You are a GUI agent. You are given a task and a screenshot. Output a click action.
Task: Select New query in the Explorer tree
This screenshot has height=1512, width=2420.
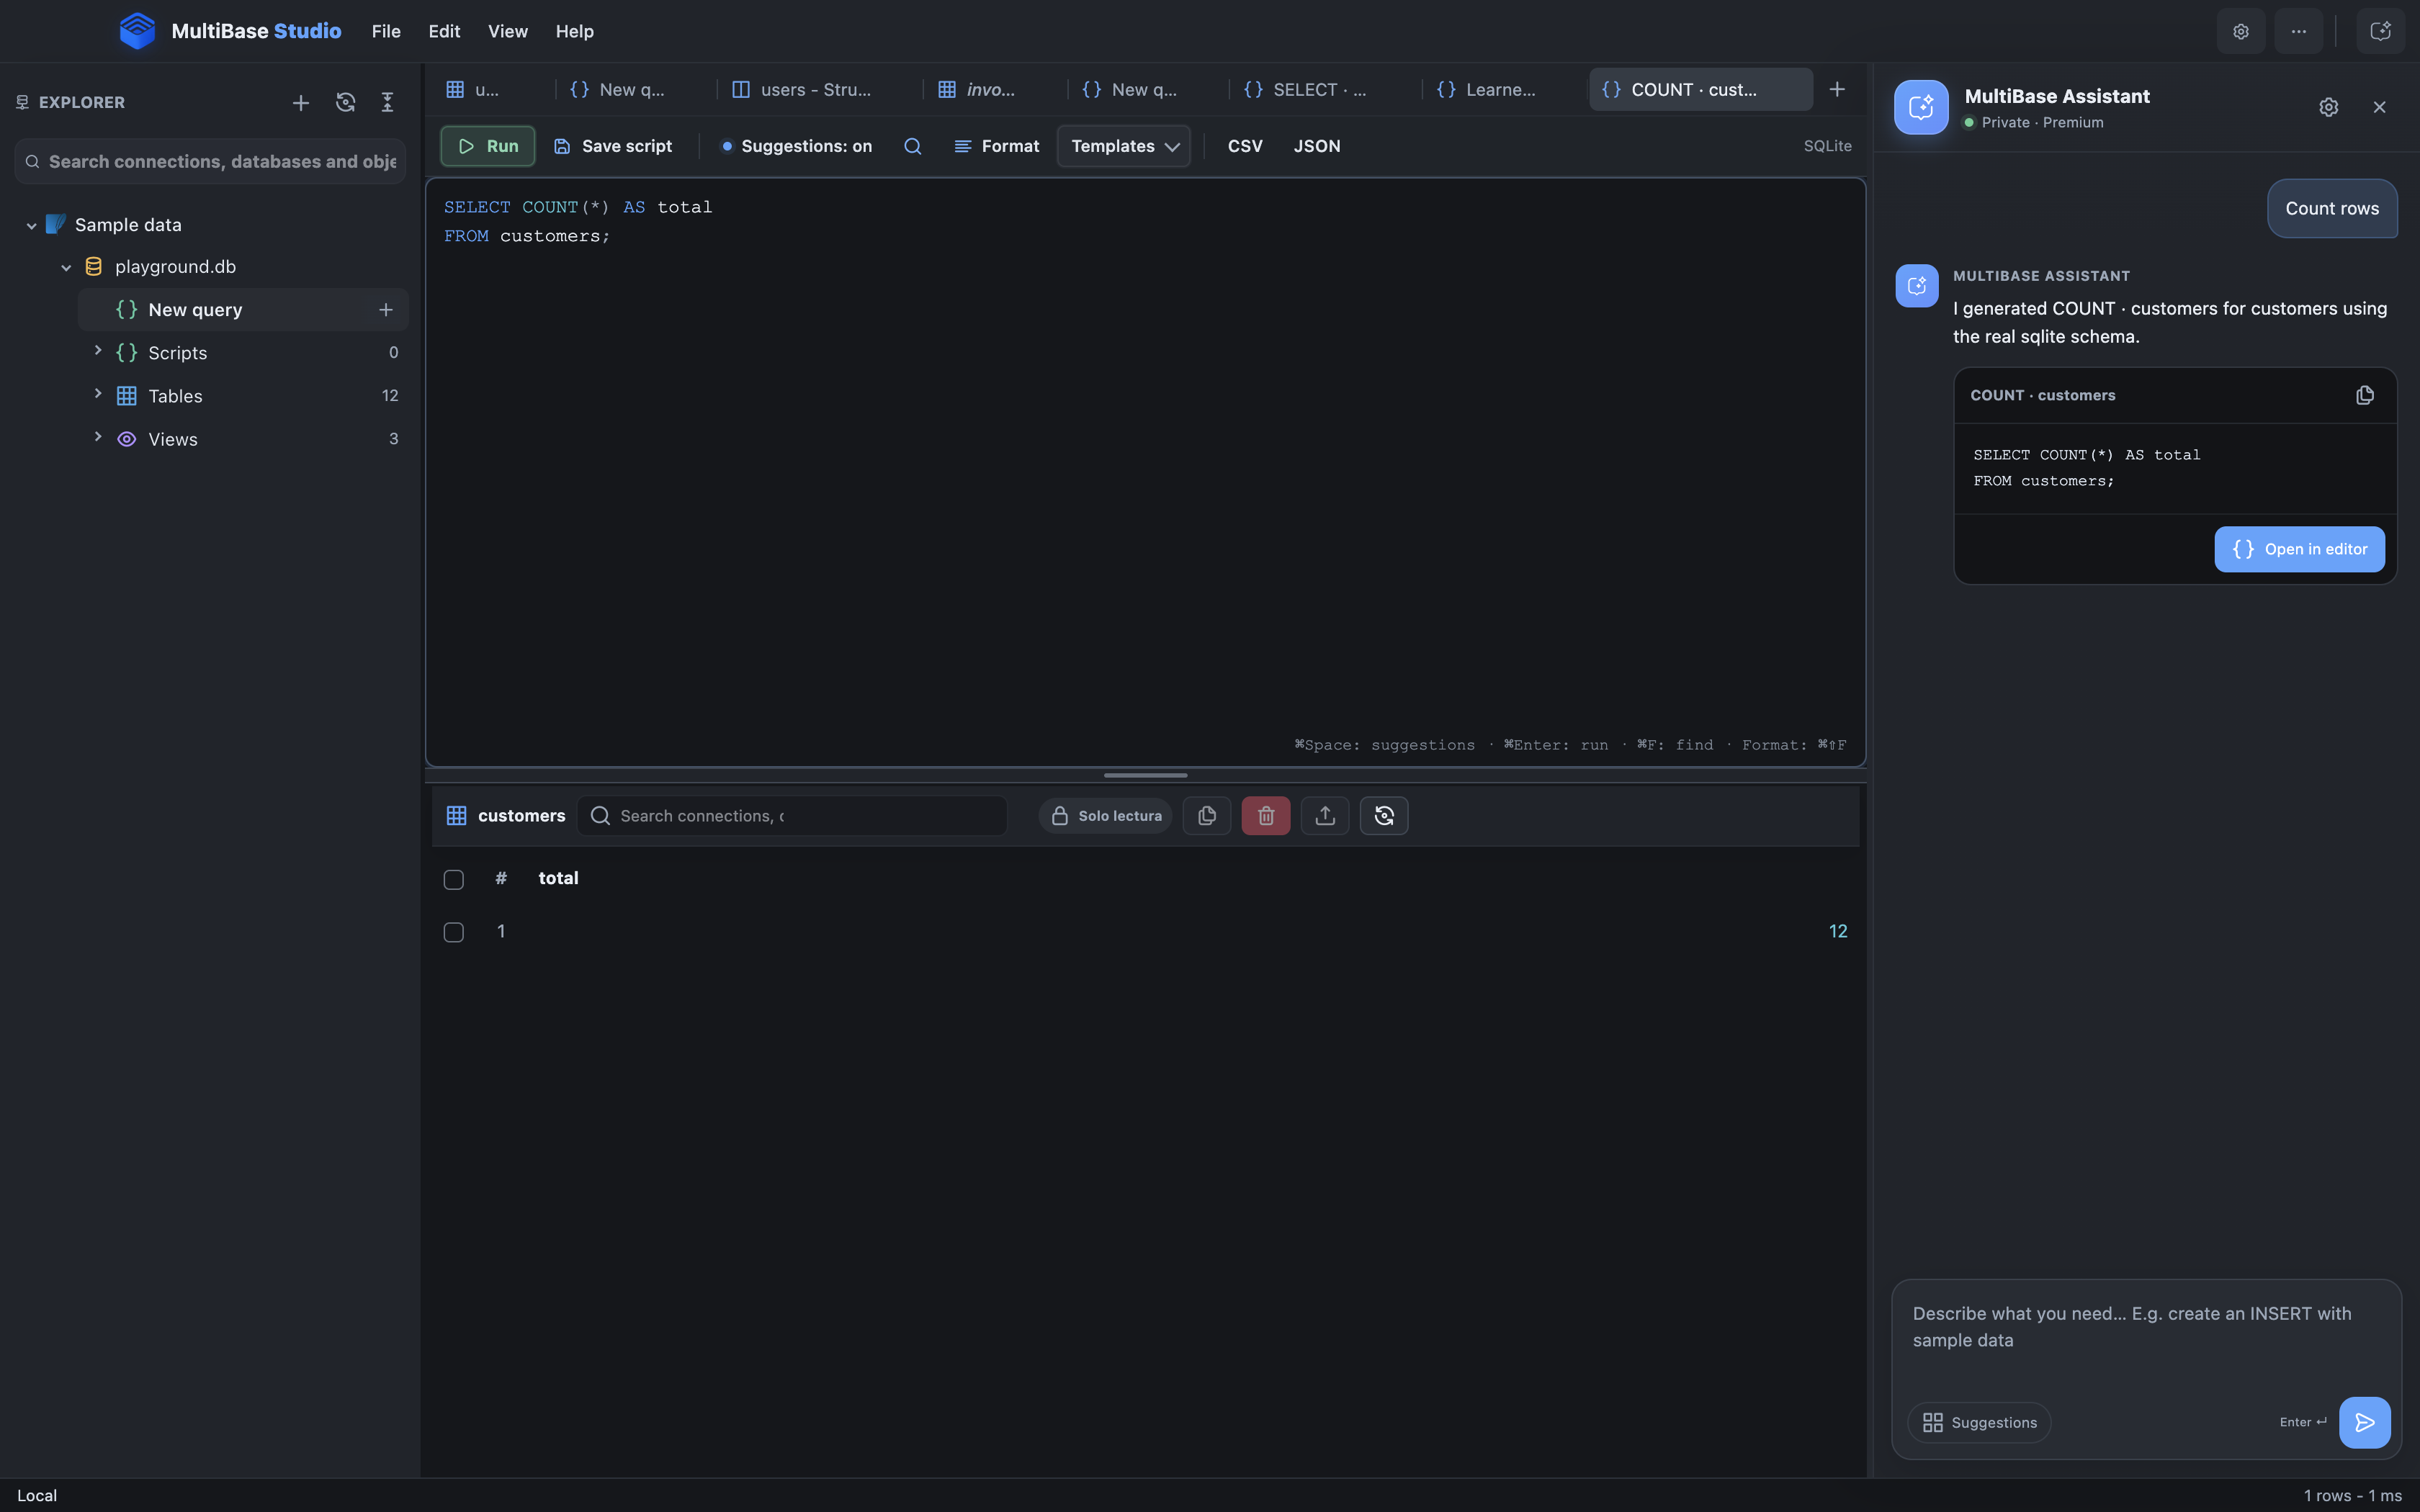point(243,310)
